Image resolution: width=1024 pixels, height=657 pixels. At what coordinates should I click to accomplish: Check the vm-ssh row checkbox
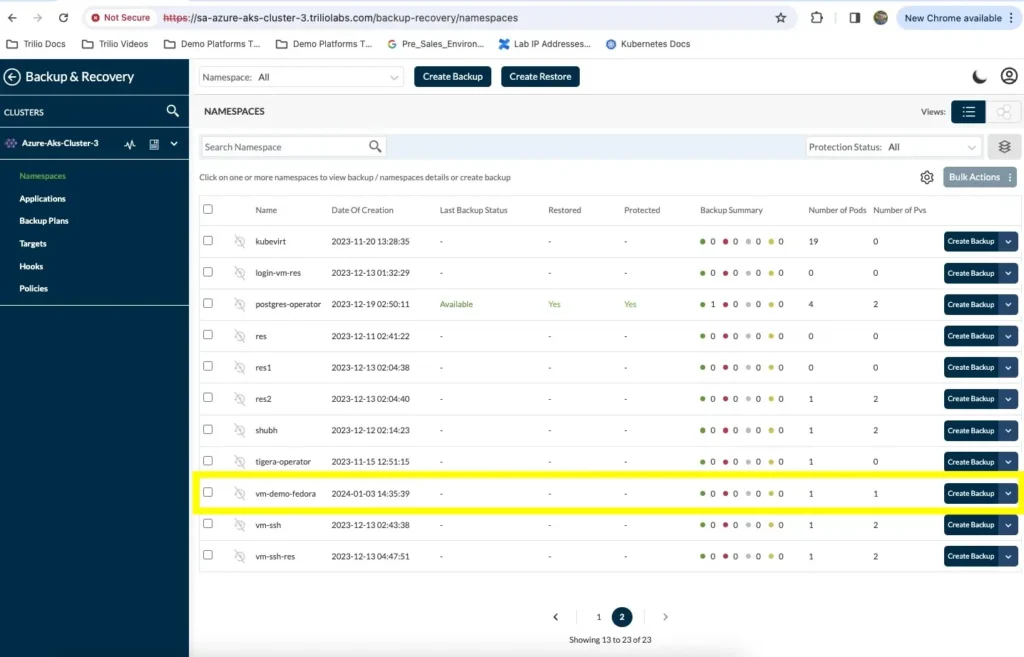pos(208,523)
